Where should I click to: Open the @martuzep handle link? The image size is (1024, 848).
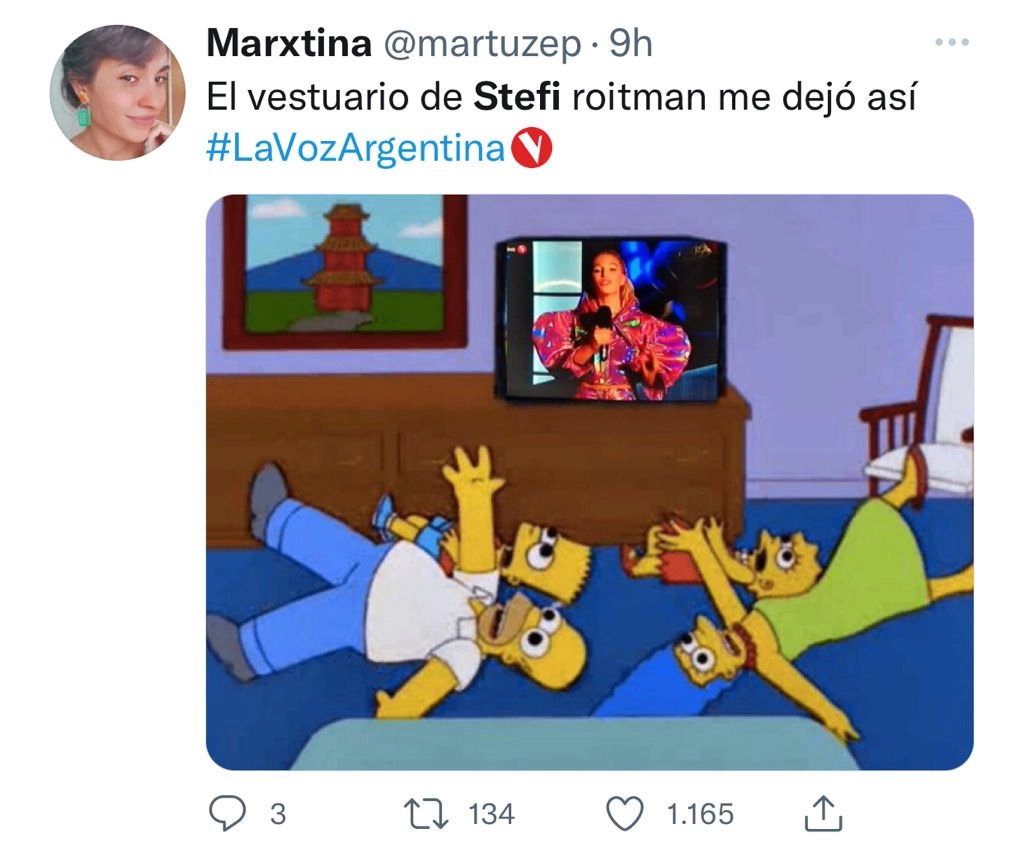click(481, 45)
